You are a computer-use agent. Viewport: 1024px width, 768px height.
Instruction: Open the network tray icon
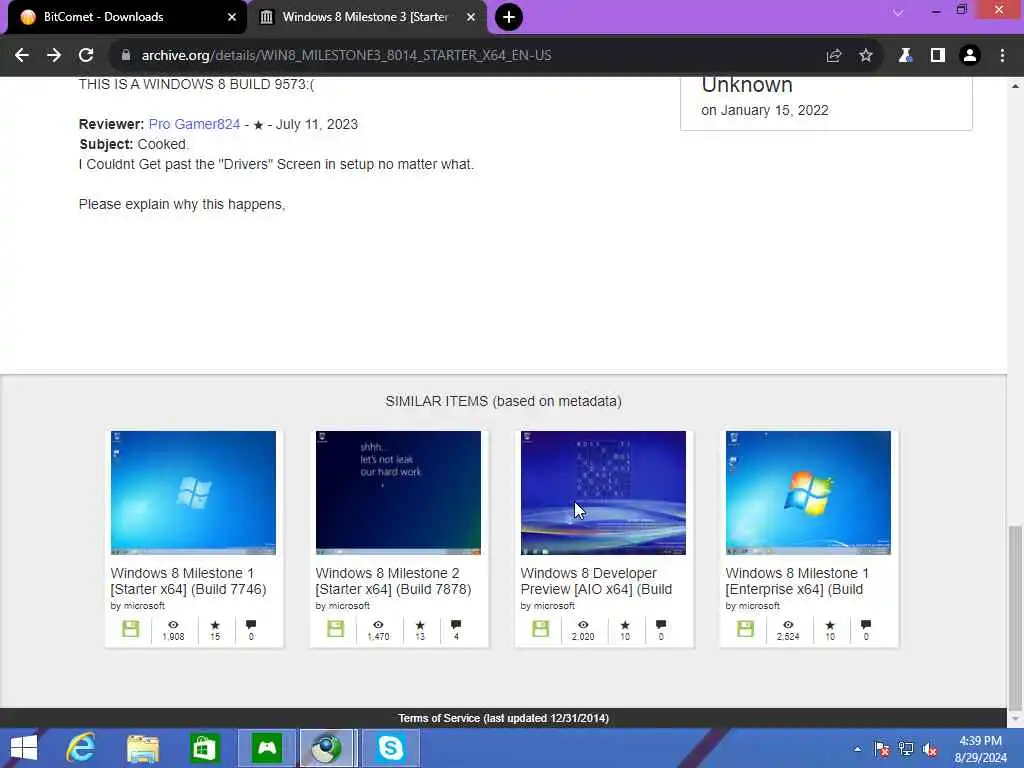[906, 749]
